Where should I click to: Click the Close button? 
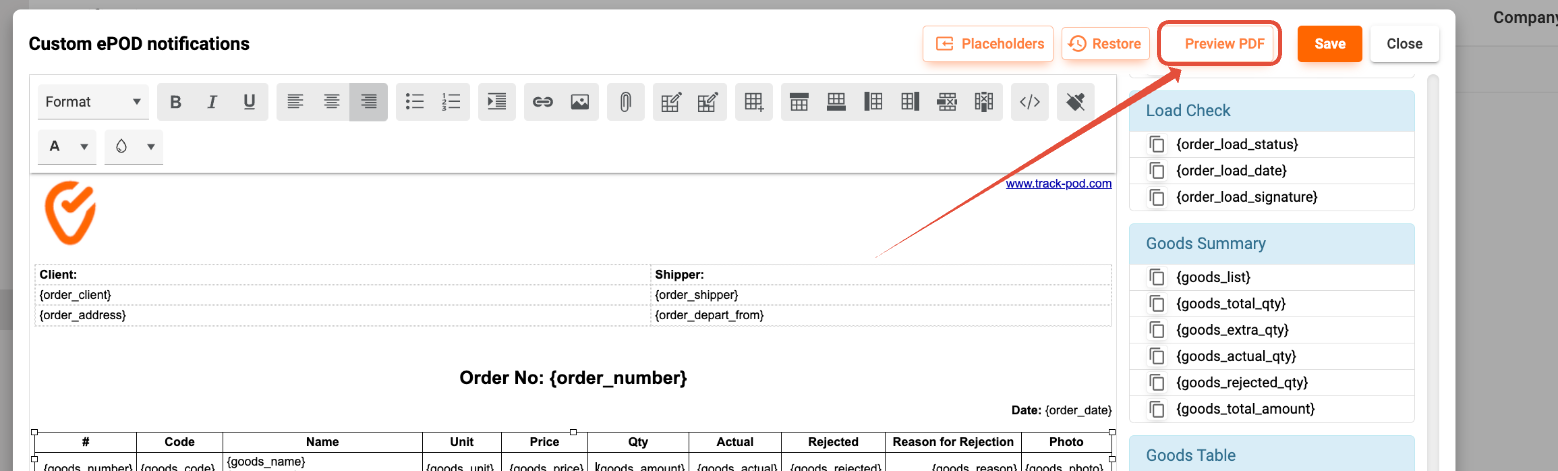pyautogui.click(x=1404, y=44)
